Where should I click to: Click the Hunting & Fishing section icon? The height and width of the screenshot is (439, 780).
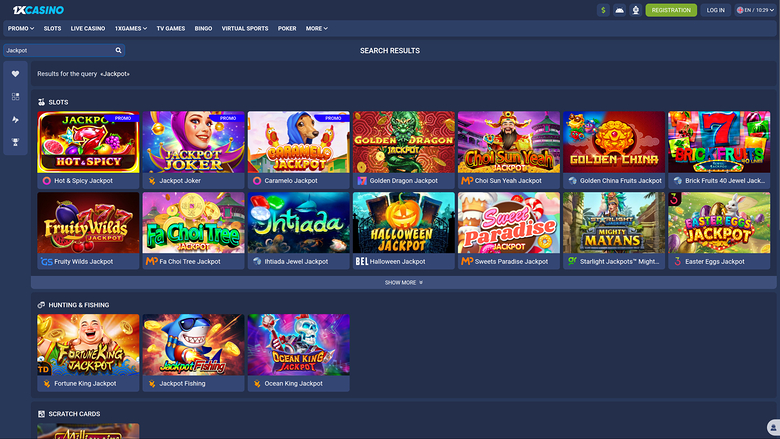[x=41, y=305]
